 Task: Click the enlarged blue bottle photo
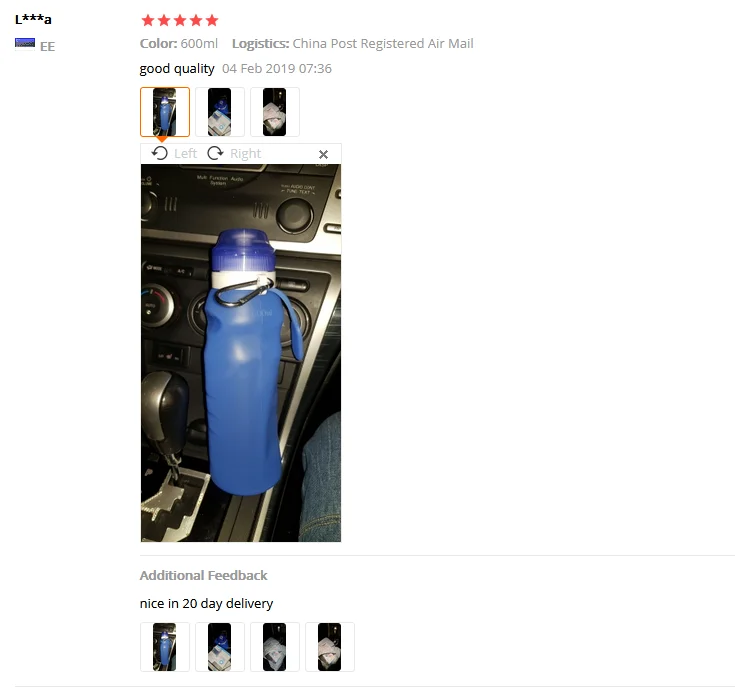point(241,353)
